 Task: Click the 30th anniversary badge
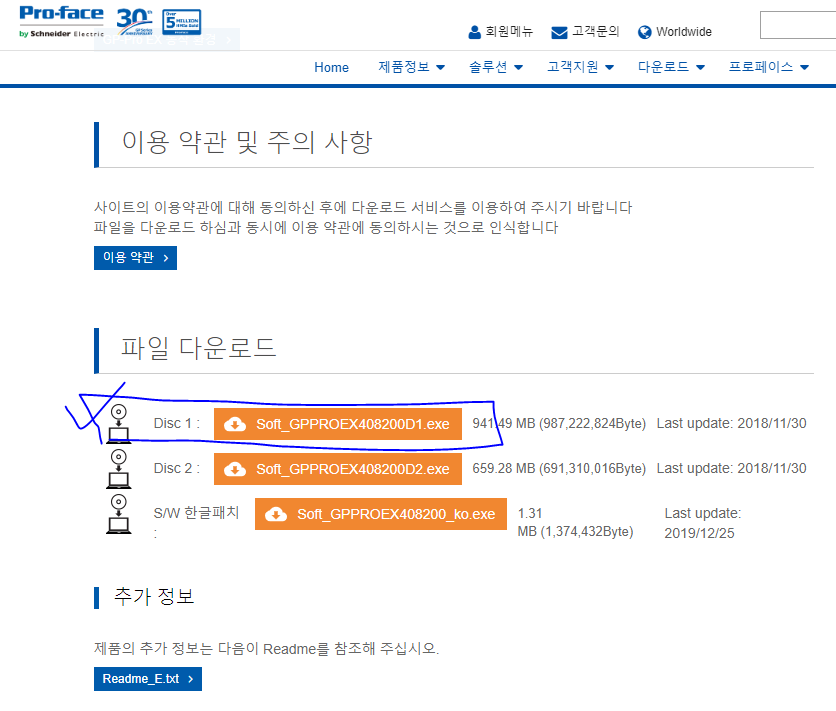pyautogui.click(x=135, y=21)
